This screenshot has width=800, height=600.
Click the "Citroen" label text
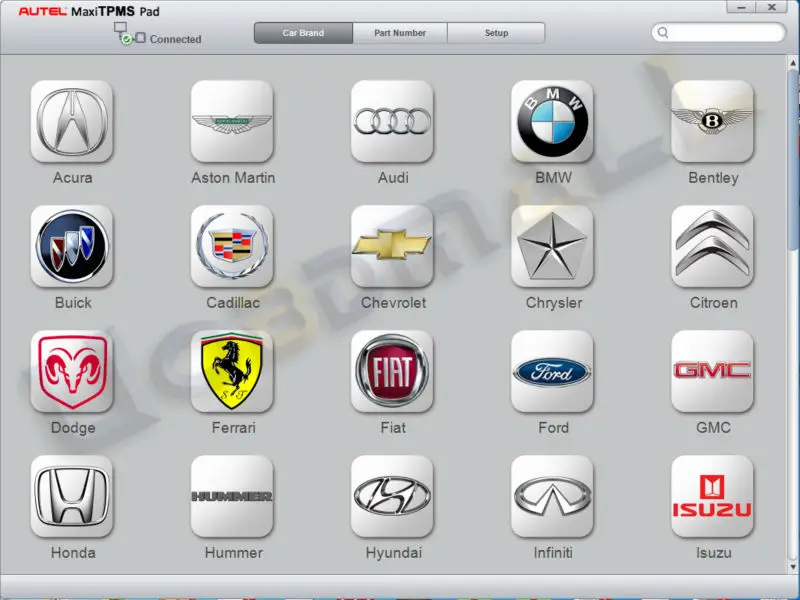[714, 303]
